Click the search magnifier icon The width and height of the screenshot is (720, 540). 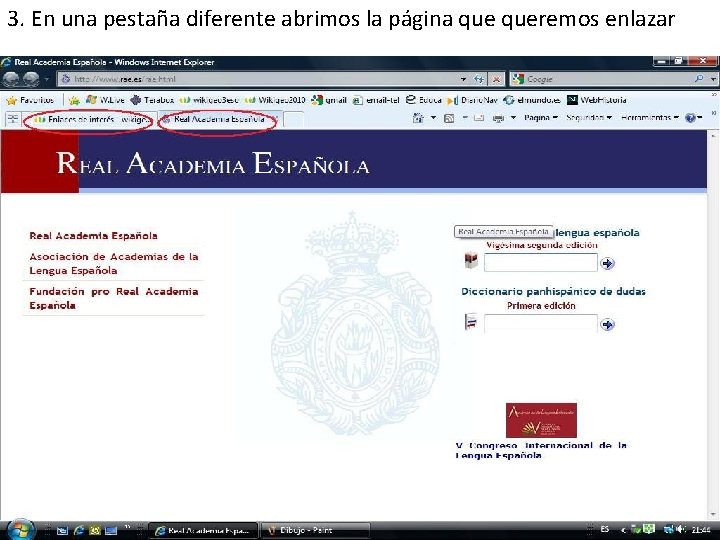pyautogui.click(x=699, y=79)
